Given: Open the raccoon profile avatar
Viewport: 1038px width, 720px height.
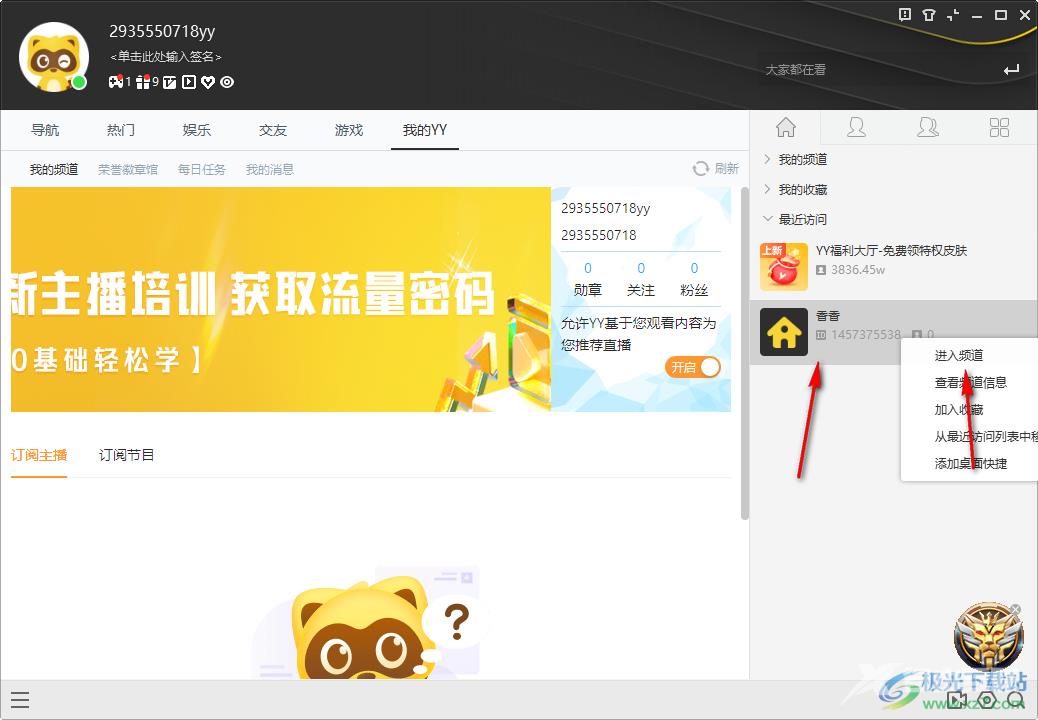Looking at the screenshot, I should [54, 57].
